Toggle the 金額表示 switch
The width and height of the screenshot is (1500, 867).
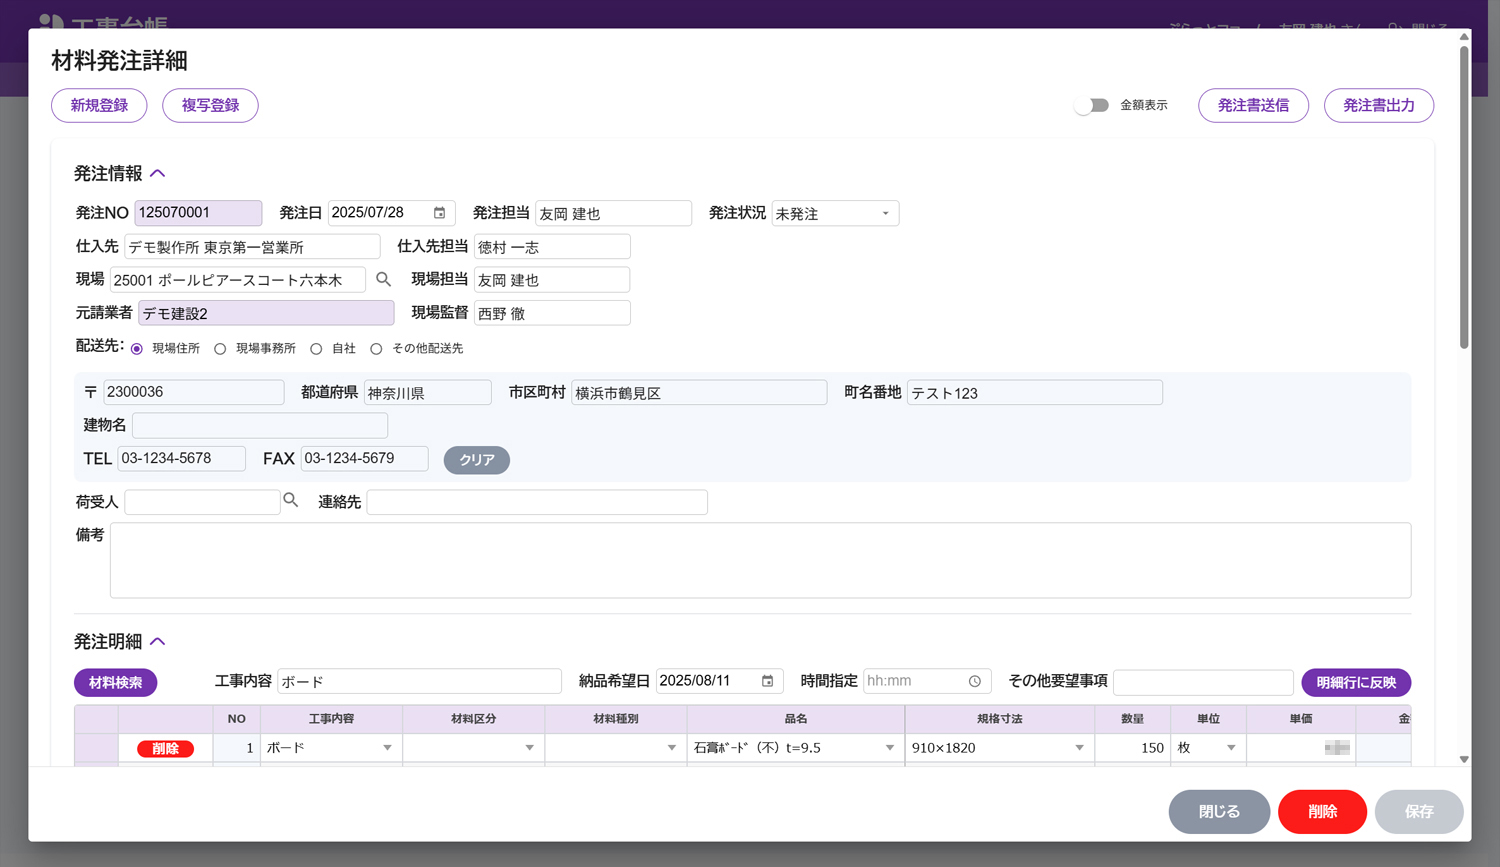point(1092,105)
